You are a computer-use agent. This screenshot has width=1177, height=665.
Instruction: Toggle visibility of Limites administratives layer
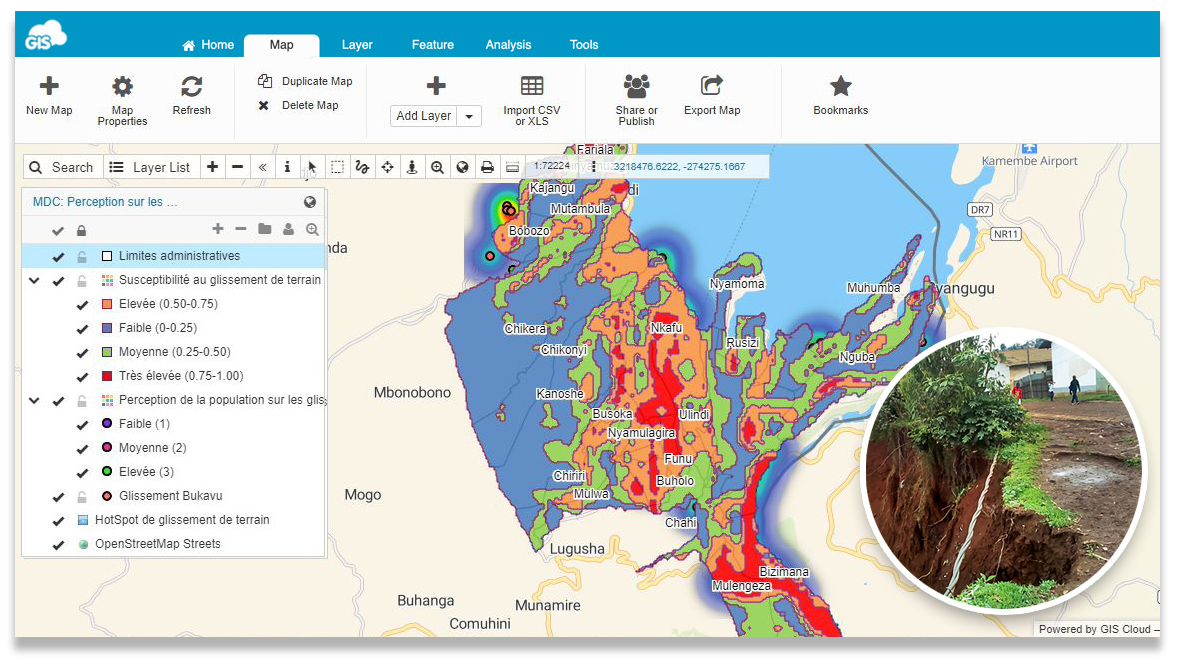point(58,257)
